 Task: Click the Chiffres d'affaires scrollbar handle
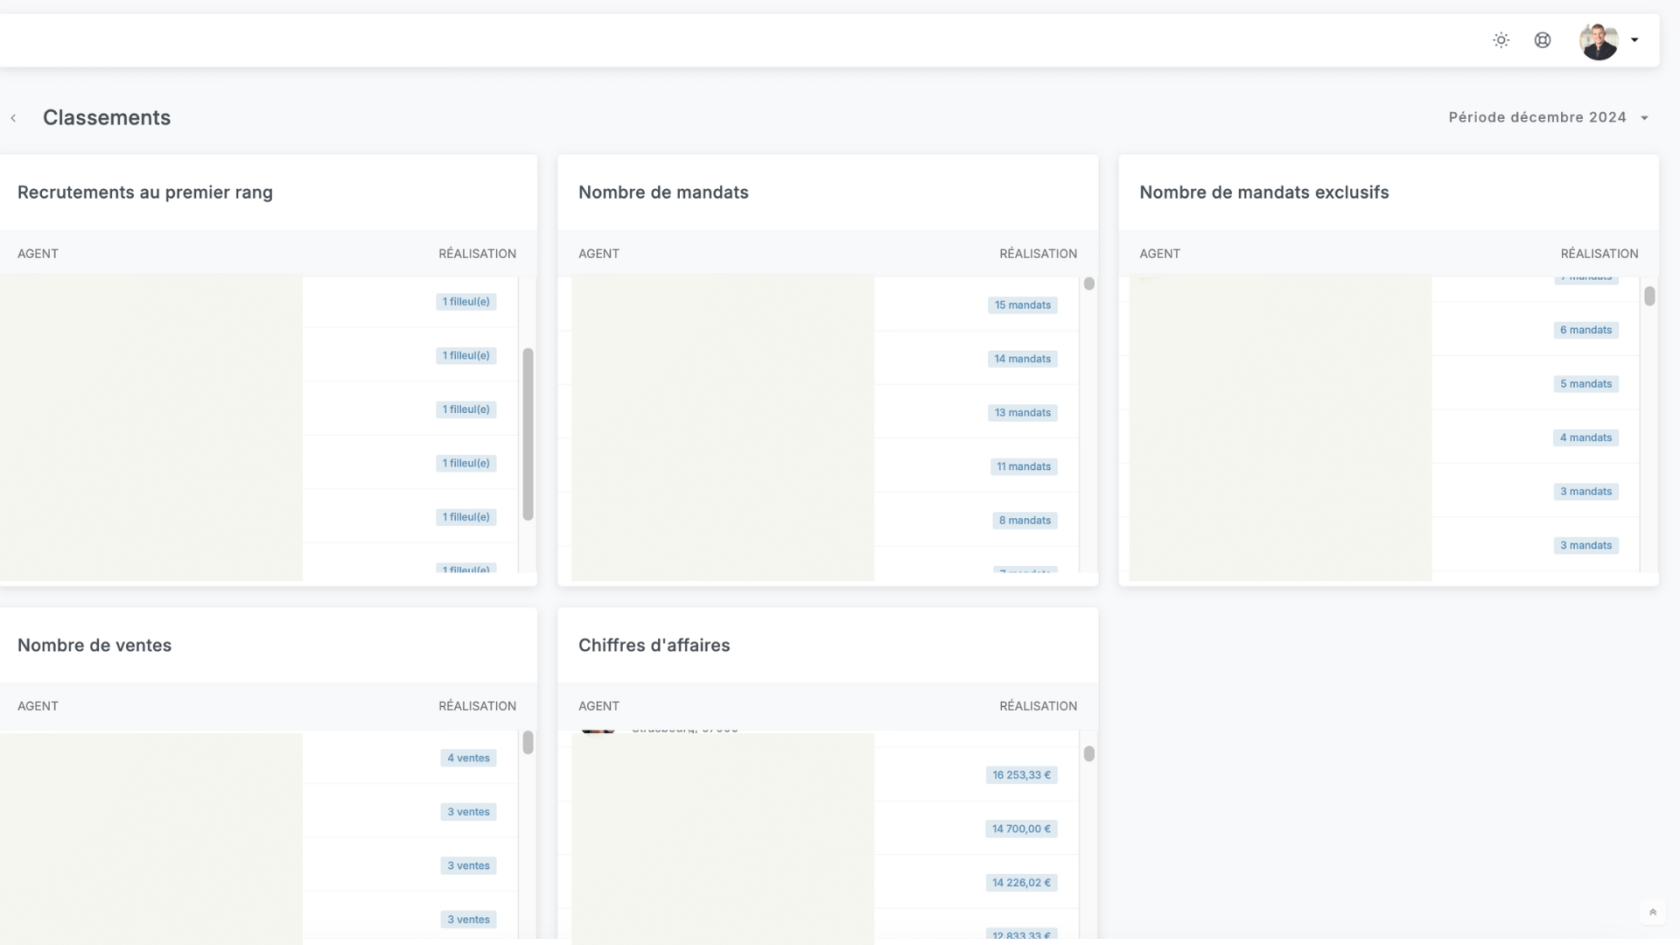1089,754
